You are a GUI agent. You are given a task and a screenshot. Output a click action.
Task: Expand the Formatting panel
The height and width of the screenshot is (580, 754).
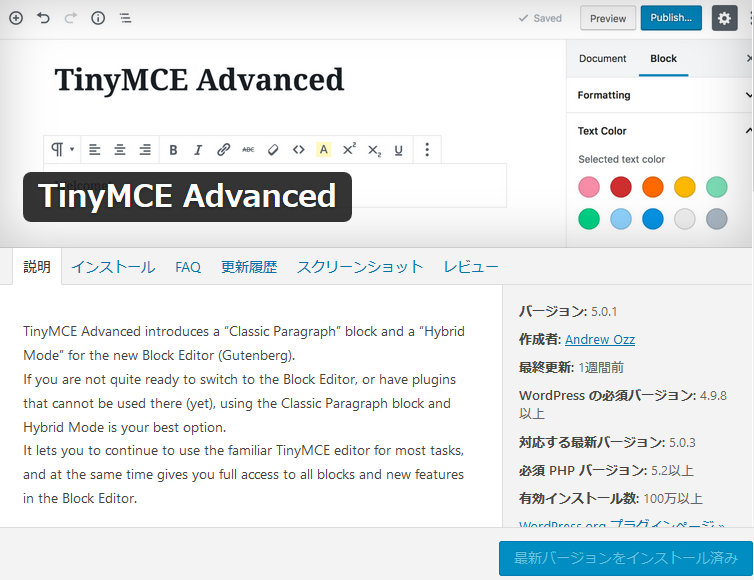point(660,95)
